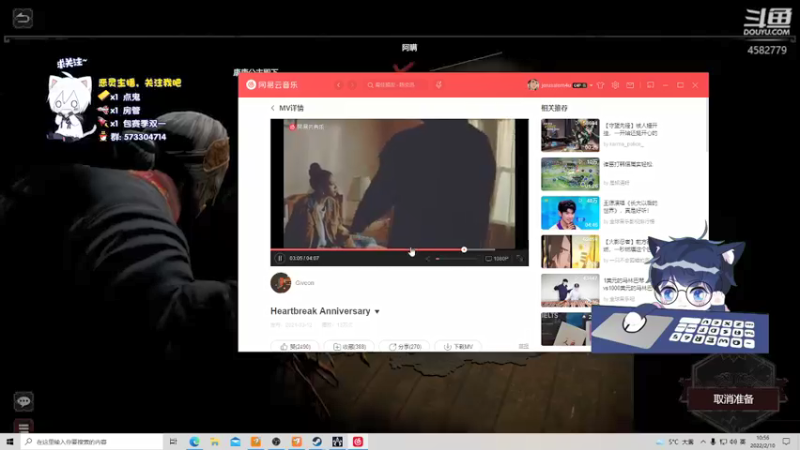Open the Giveon artist link
Viewport: 800px width, 450px height.
(305, 283)
